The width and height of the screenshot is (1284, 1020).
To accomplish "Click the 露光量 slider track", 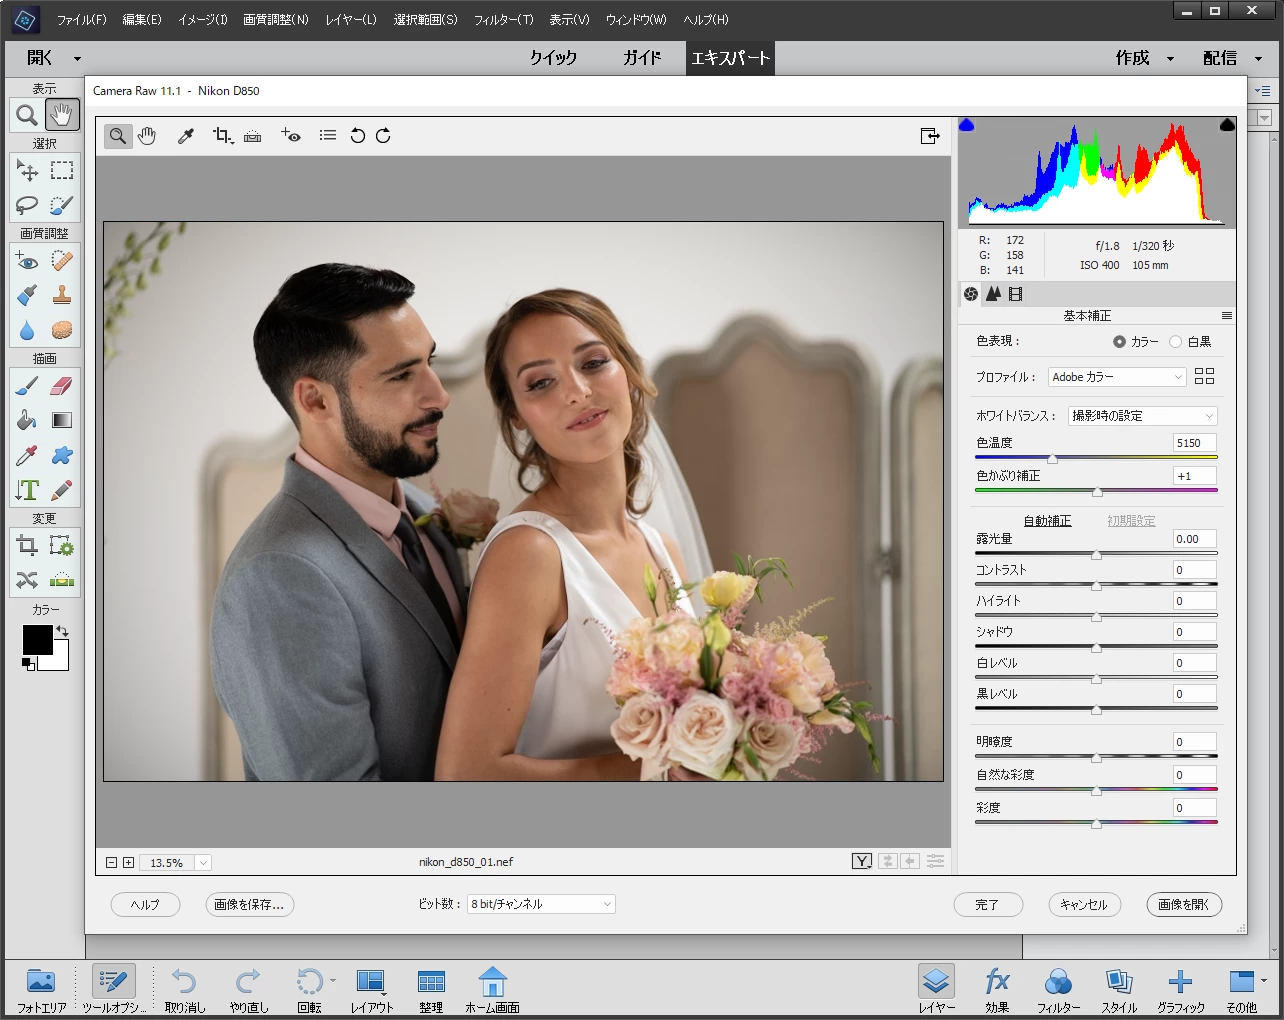I will (x=1096, y=553).
